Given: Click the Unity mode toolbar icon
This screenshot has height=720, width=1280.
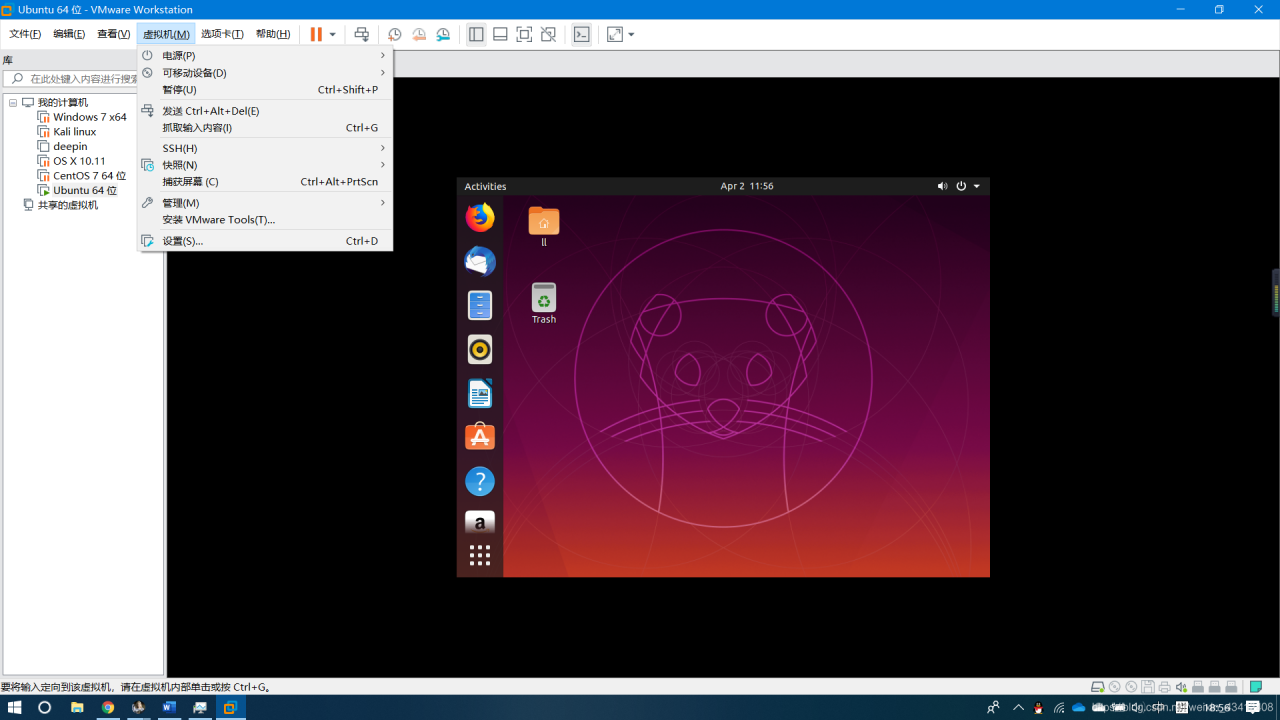Looking at the screenshot, I should [548, 34].
